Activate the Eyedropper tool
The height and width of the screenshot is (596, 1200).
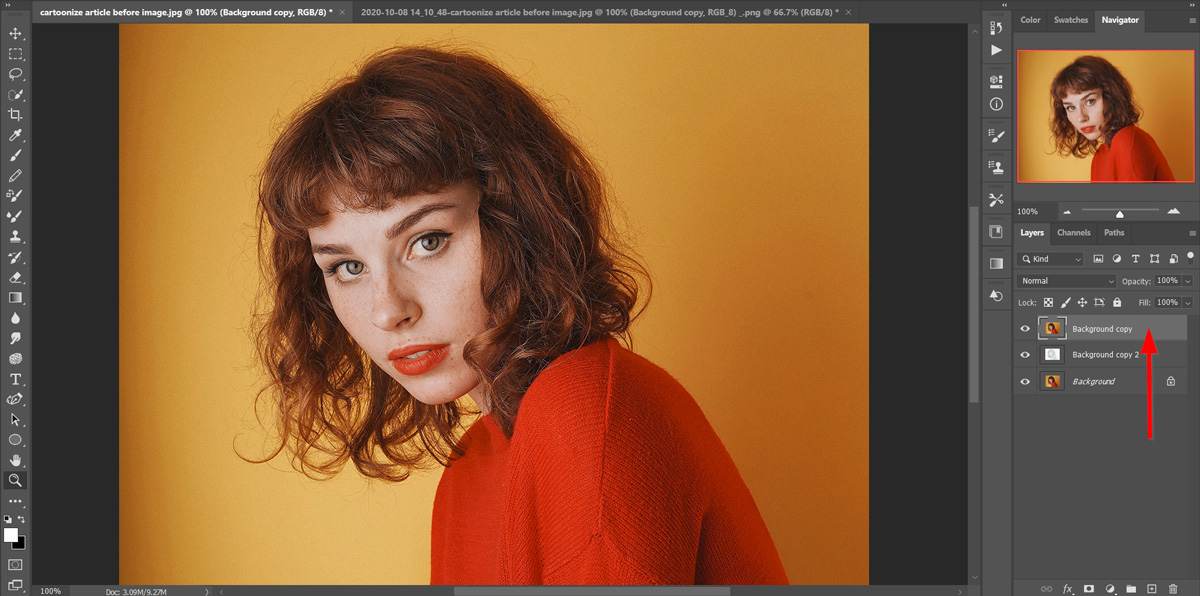[16, 135]
